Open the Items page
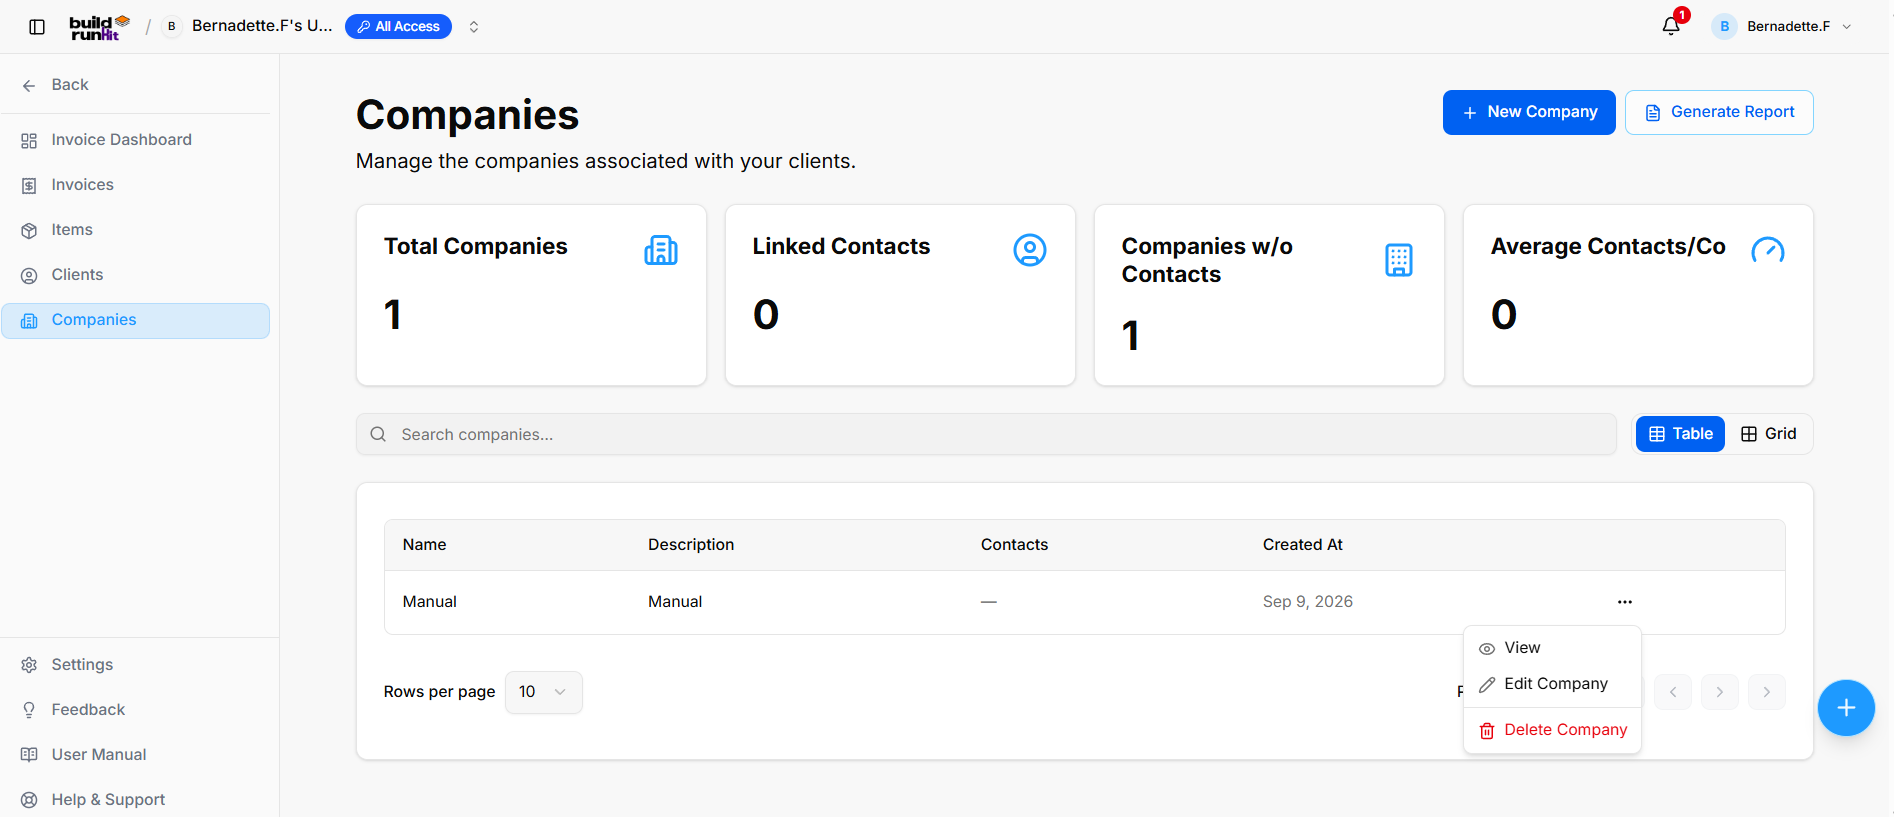Image resolution: width=1894 pixels, height=817 pixels. (x=136, y=230)
